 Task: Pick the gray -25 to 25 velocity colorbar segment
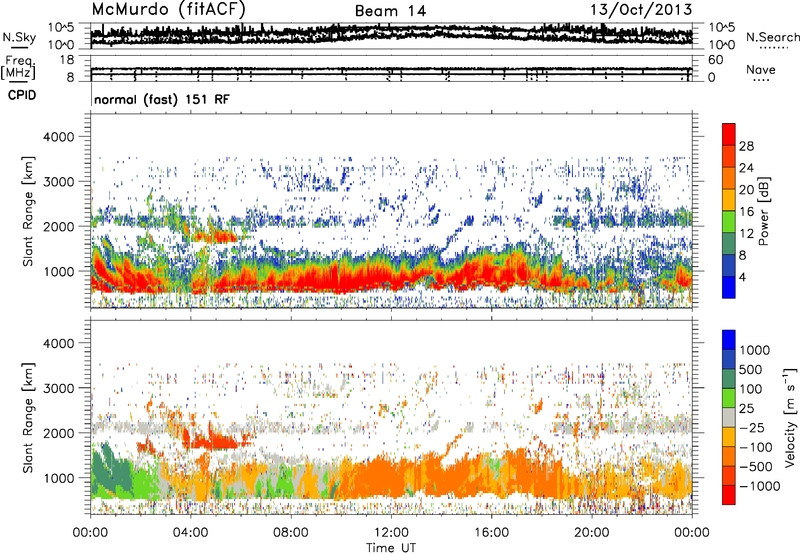click(729, 417)
